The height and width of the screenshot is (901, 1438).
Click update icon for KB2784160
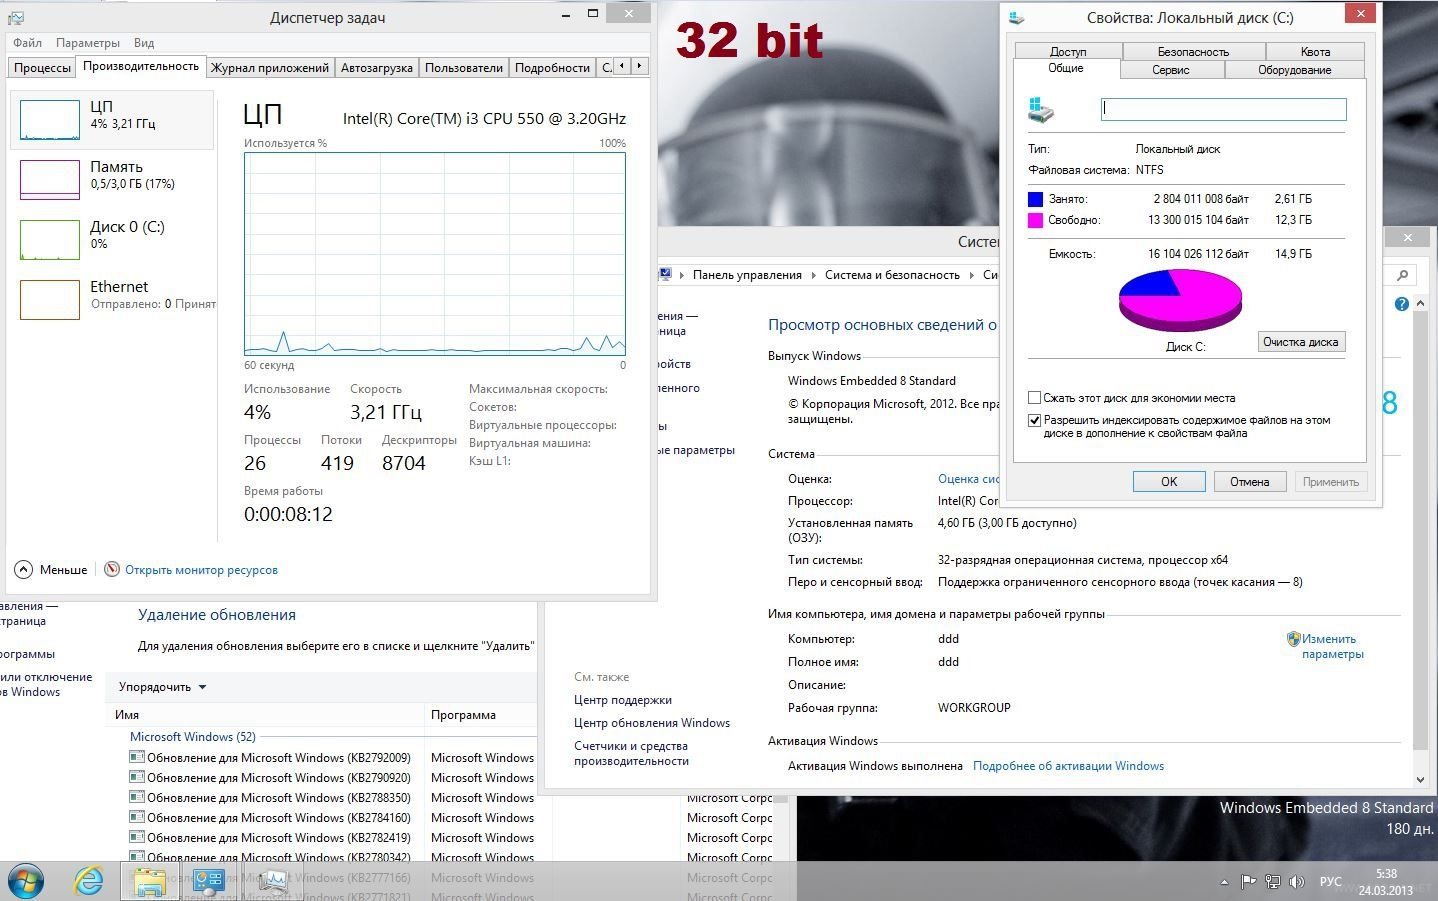(x=137, y=817)
